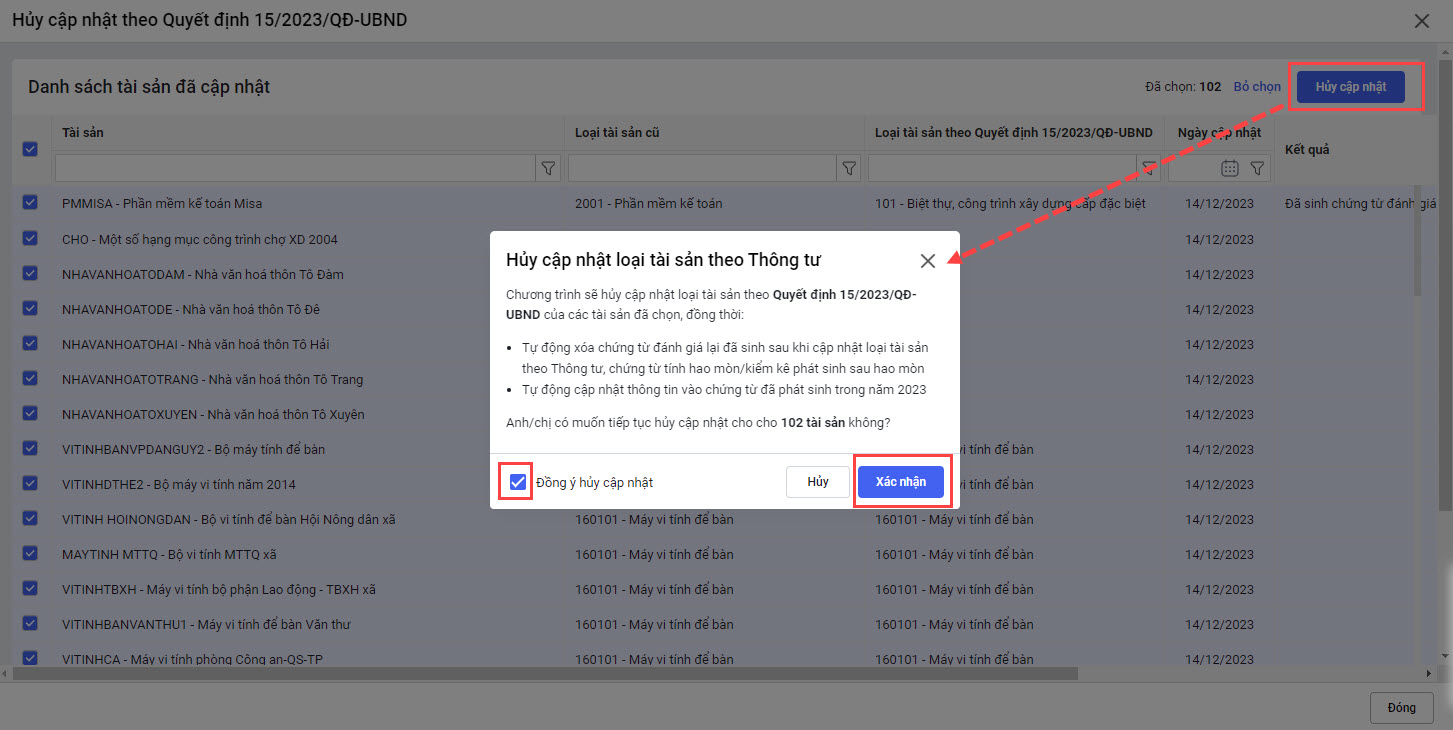This screenshot has height=730, width=1453.
Task: Cancel the dialog with the Hủy button
Action: click(x=818, y=482)
